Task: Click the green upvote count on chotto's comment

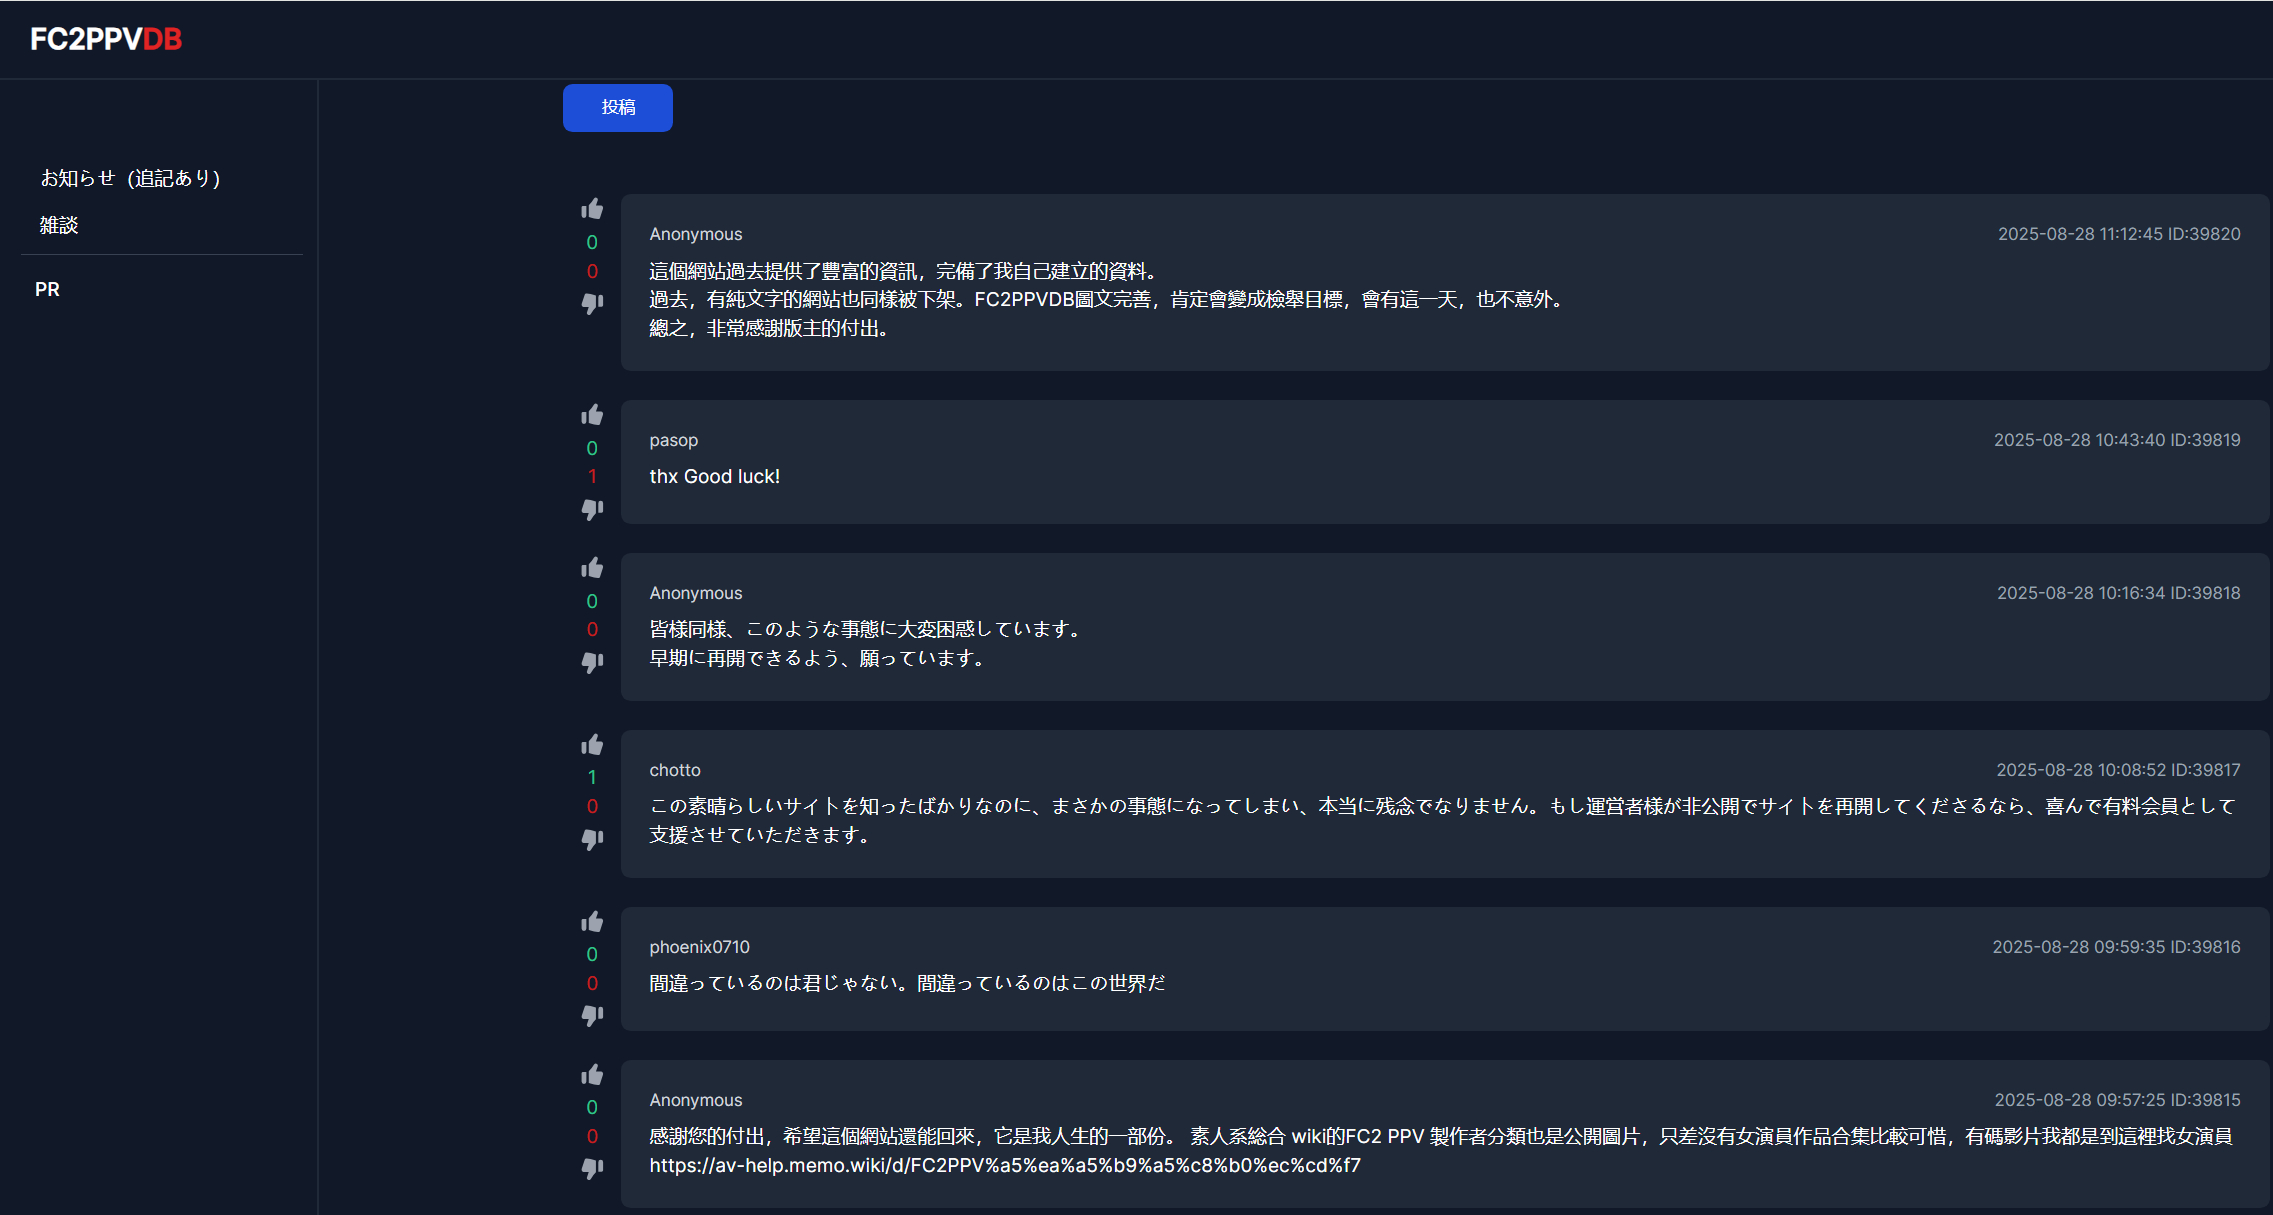Action: [592, 775]
